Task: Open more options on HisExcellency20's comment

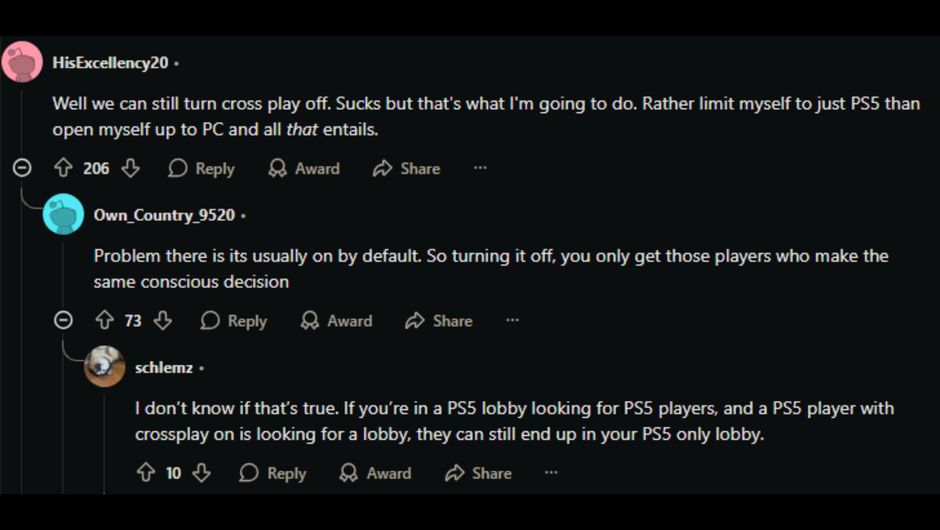Action: click(480, 168)
